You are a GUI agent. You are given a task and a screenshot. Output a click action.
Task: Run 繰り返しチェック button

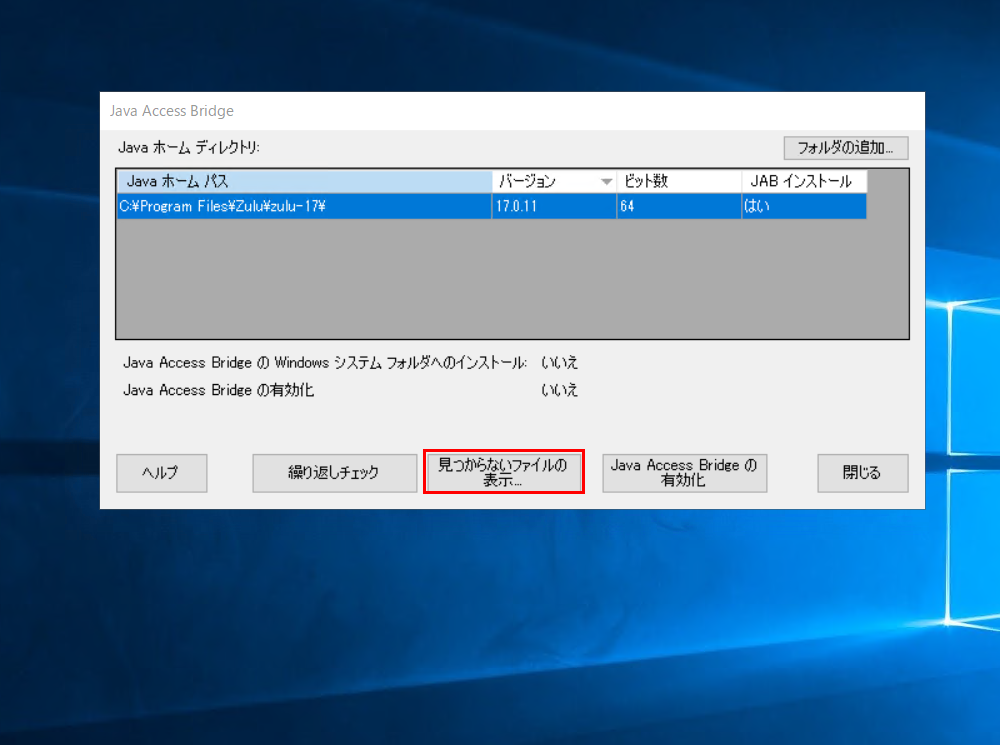[x=334, y=473]
